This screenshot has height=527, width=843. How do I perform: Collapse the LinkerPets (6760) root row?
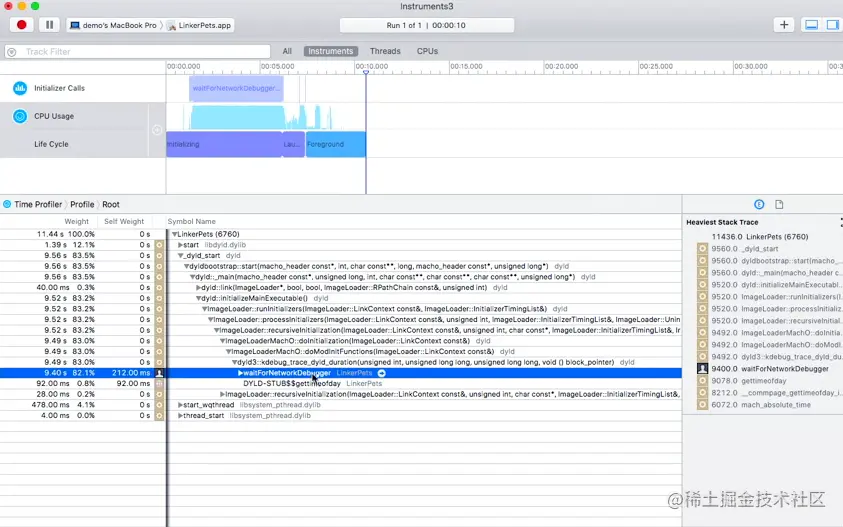(174, 234)
